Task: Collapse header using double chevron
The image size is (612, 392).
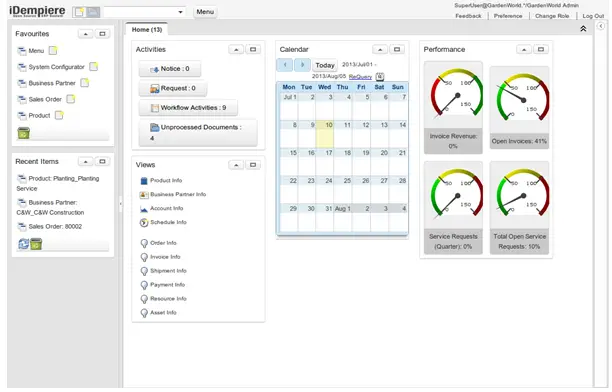Action: pyautogui.click(x=583, y=29)
